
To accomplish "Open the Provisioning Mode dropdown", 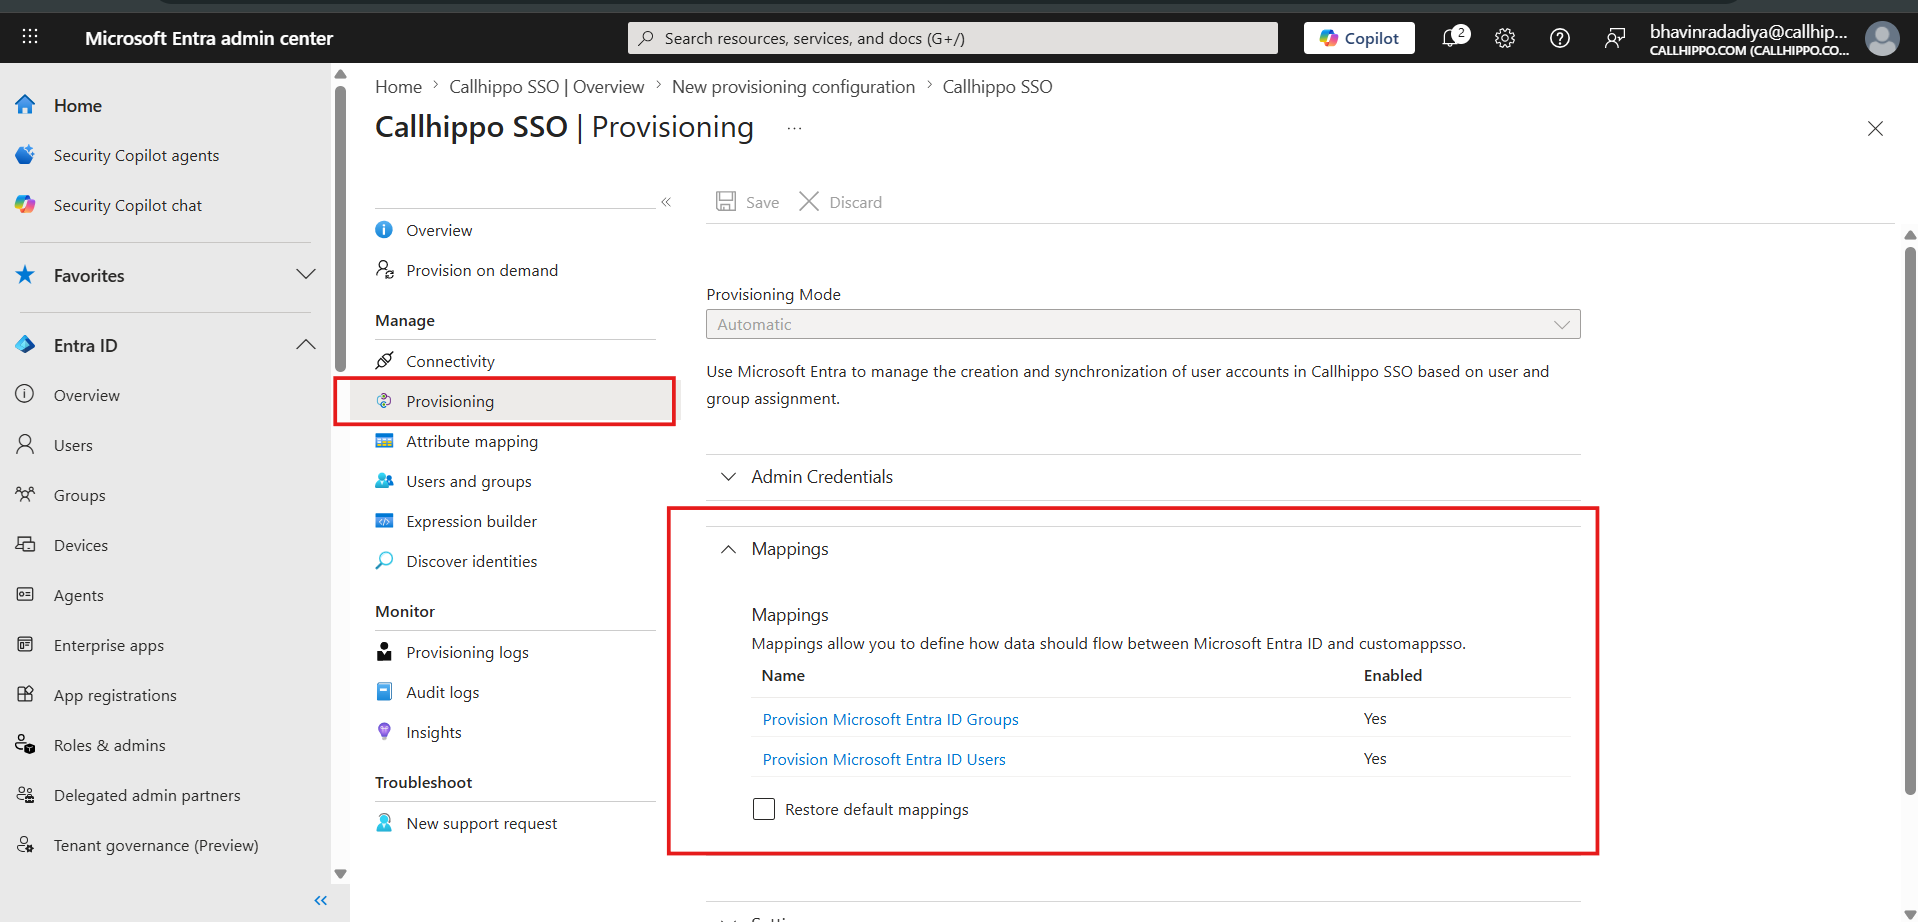I will (x=1143, y=324).
